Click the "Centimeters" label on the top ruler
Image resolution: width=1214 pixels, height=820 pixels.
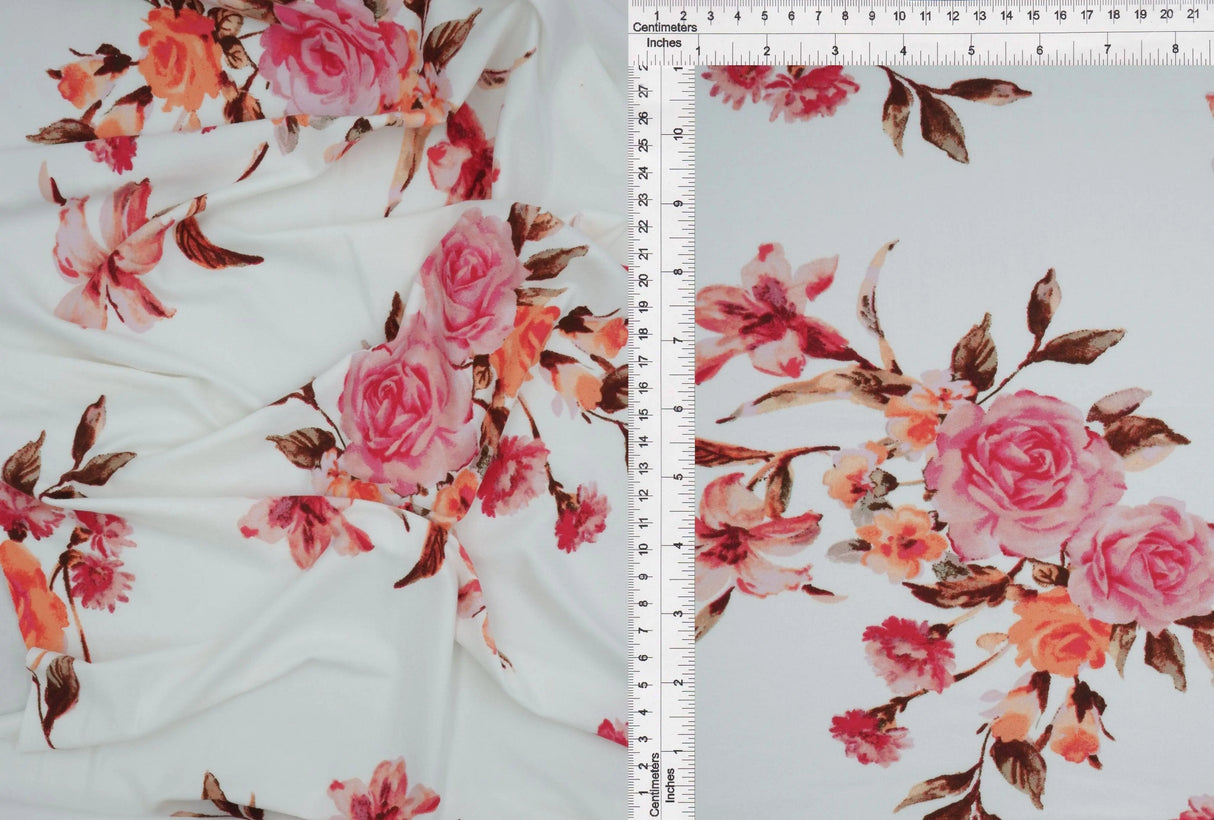[x=664, y=27]
